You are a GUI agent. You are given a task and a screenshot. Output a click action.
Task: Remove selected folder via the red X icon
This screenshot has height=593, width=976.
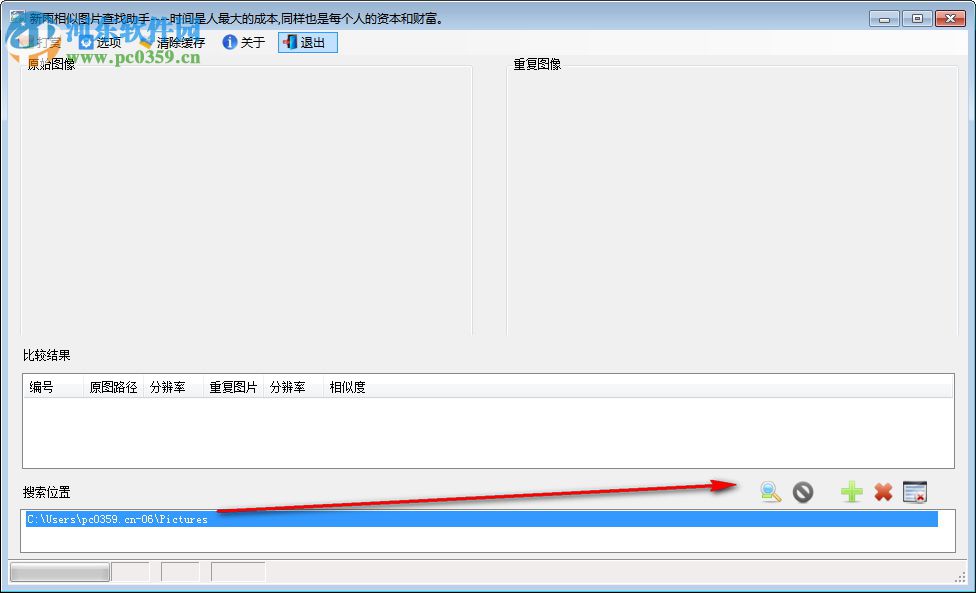tap(884, 491)
